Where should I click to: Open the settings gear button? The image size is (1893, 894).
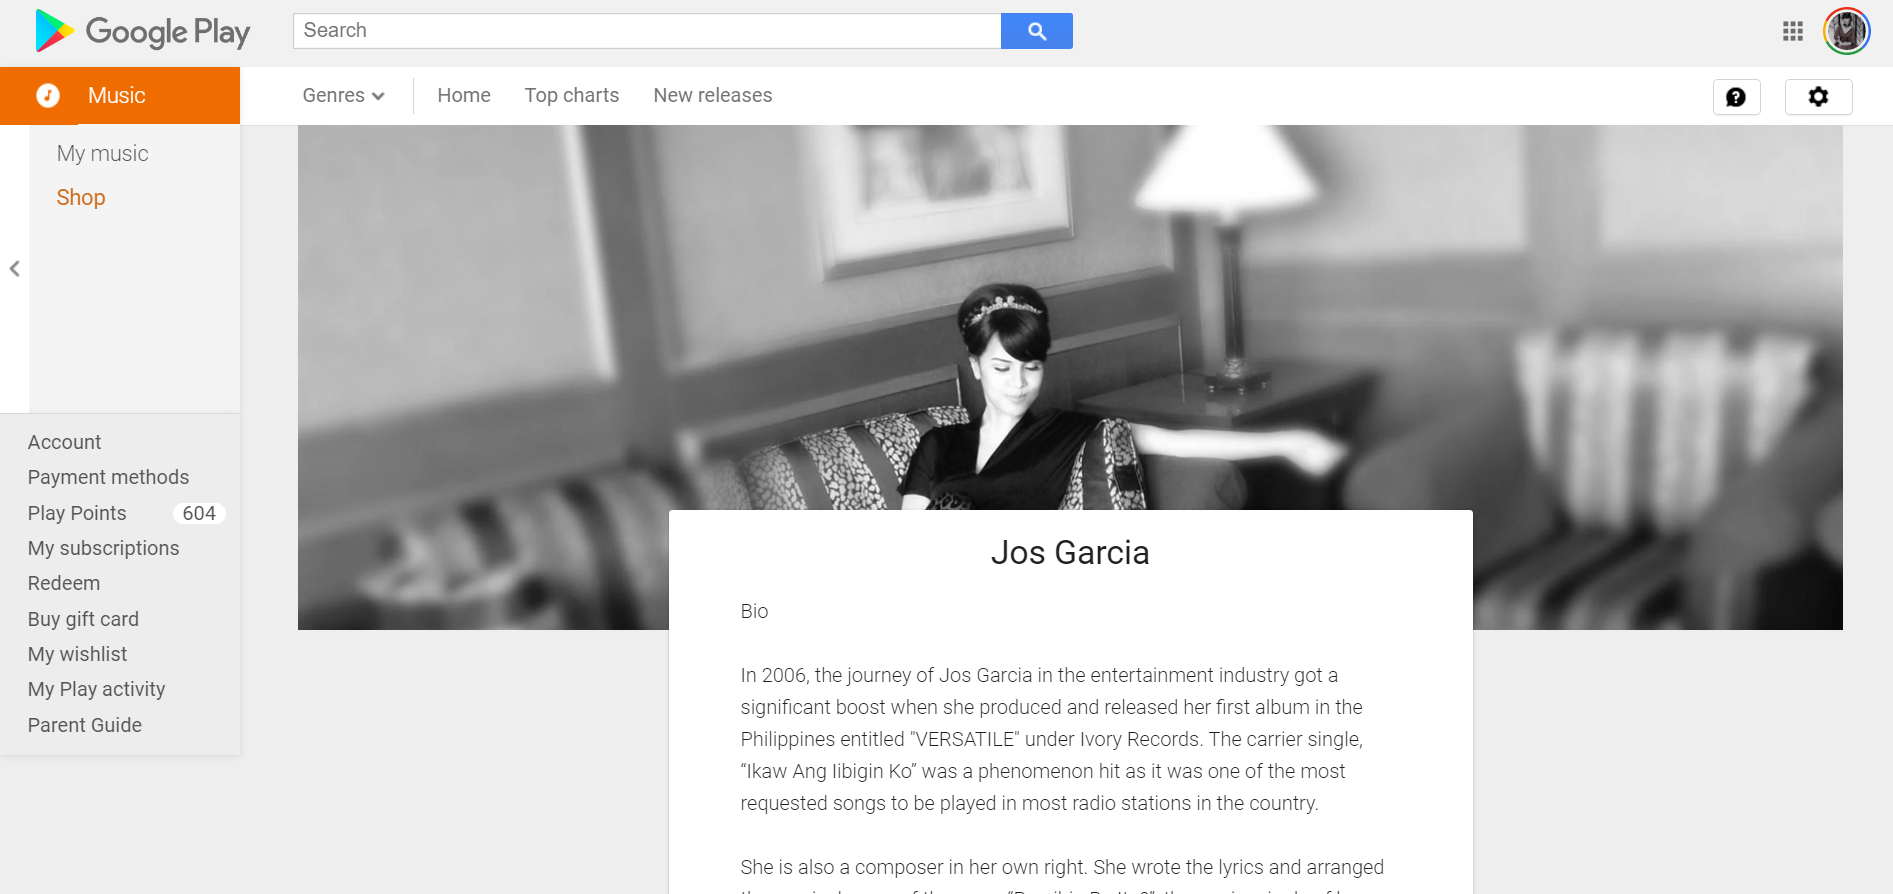pyautogui.click(x=1819, y=97)
